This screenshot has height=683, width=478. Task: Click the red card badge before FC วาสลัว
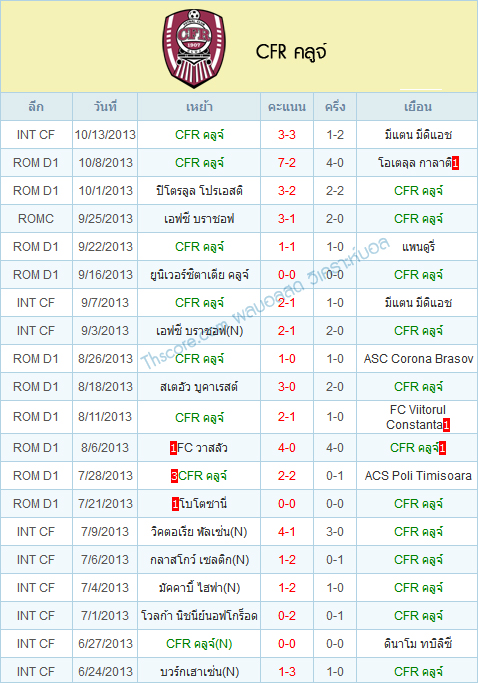point(173,448)
